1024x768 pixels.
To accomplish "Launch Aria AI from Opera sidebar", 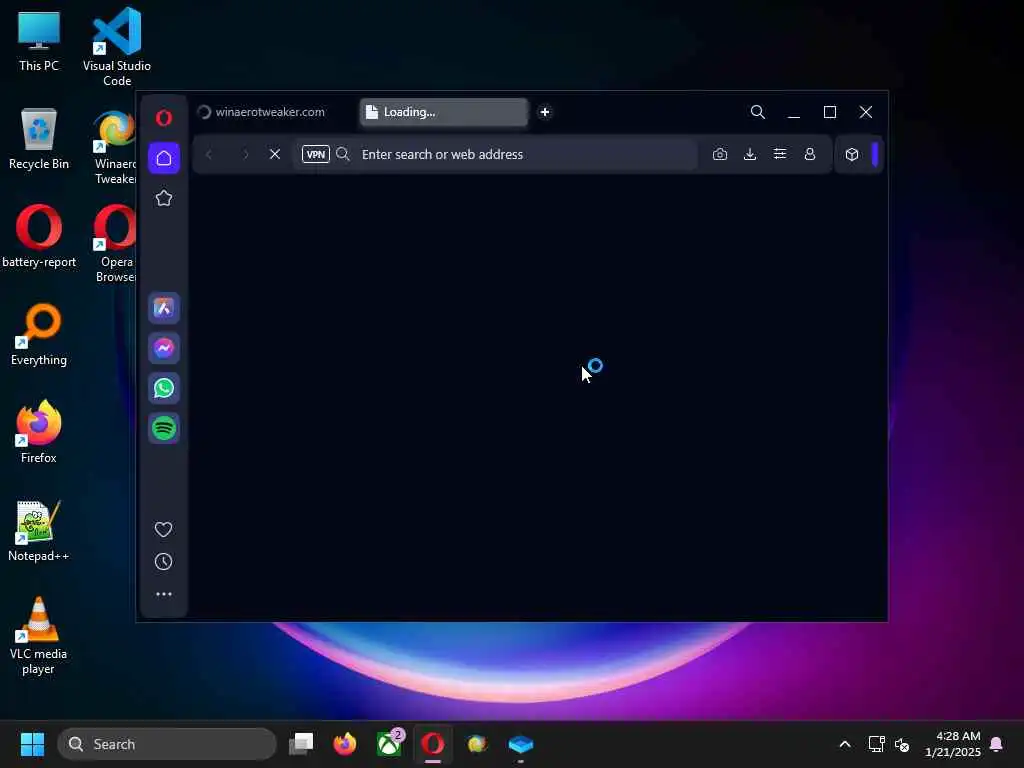I will [164, 308].
